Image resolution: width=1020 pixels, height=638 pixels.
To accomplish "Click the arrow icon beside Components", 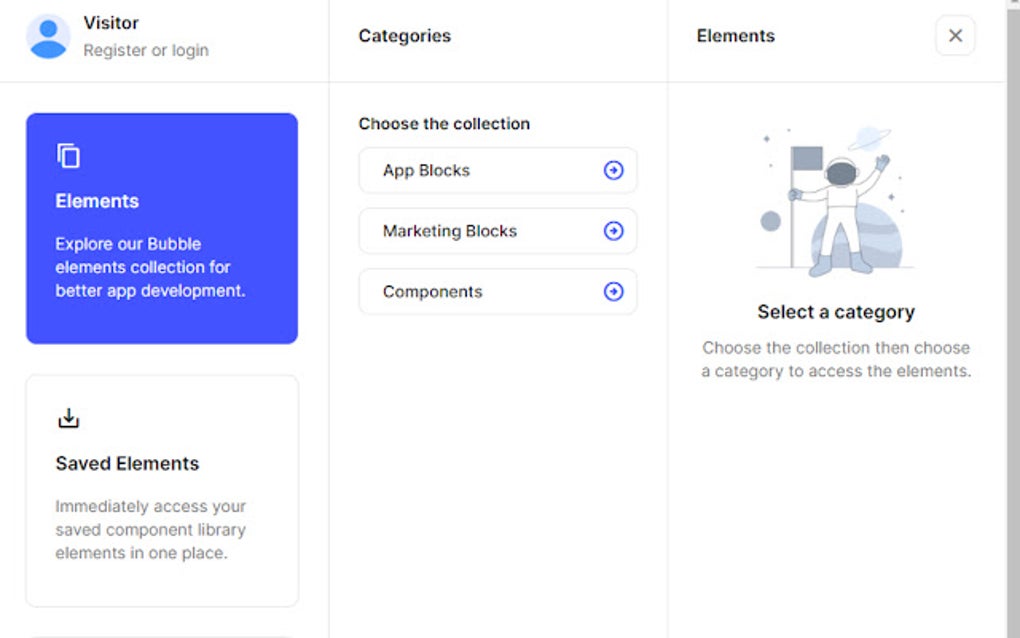I will (x=613, y=292).
